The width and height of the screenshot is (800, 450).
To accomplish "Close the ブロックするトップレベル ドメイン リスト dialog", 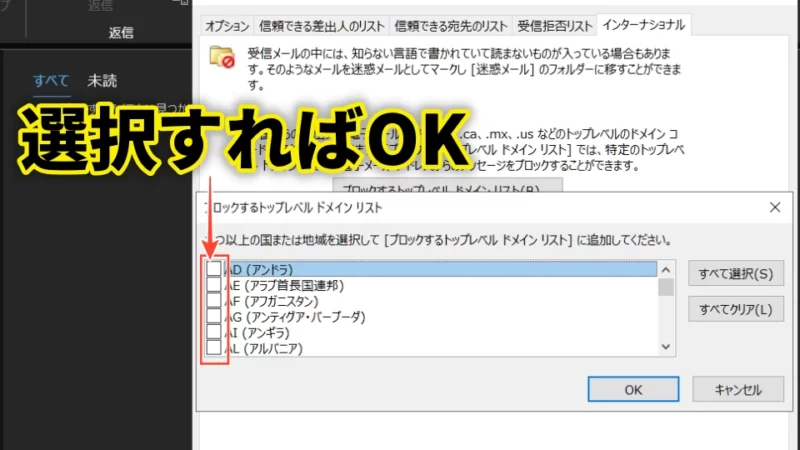I will (x=775, y=207).
